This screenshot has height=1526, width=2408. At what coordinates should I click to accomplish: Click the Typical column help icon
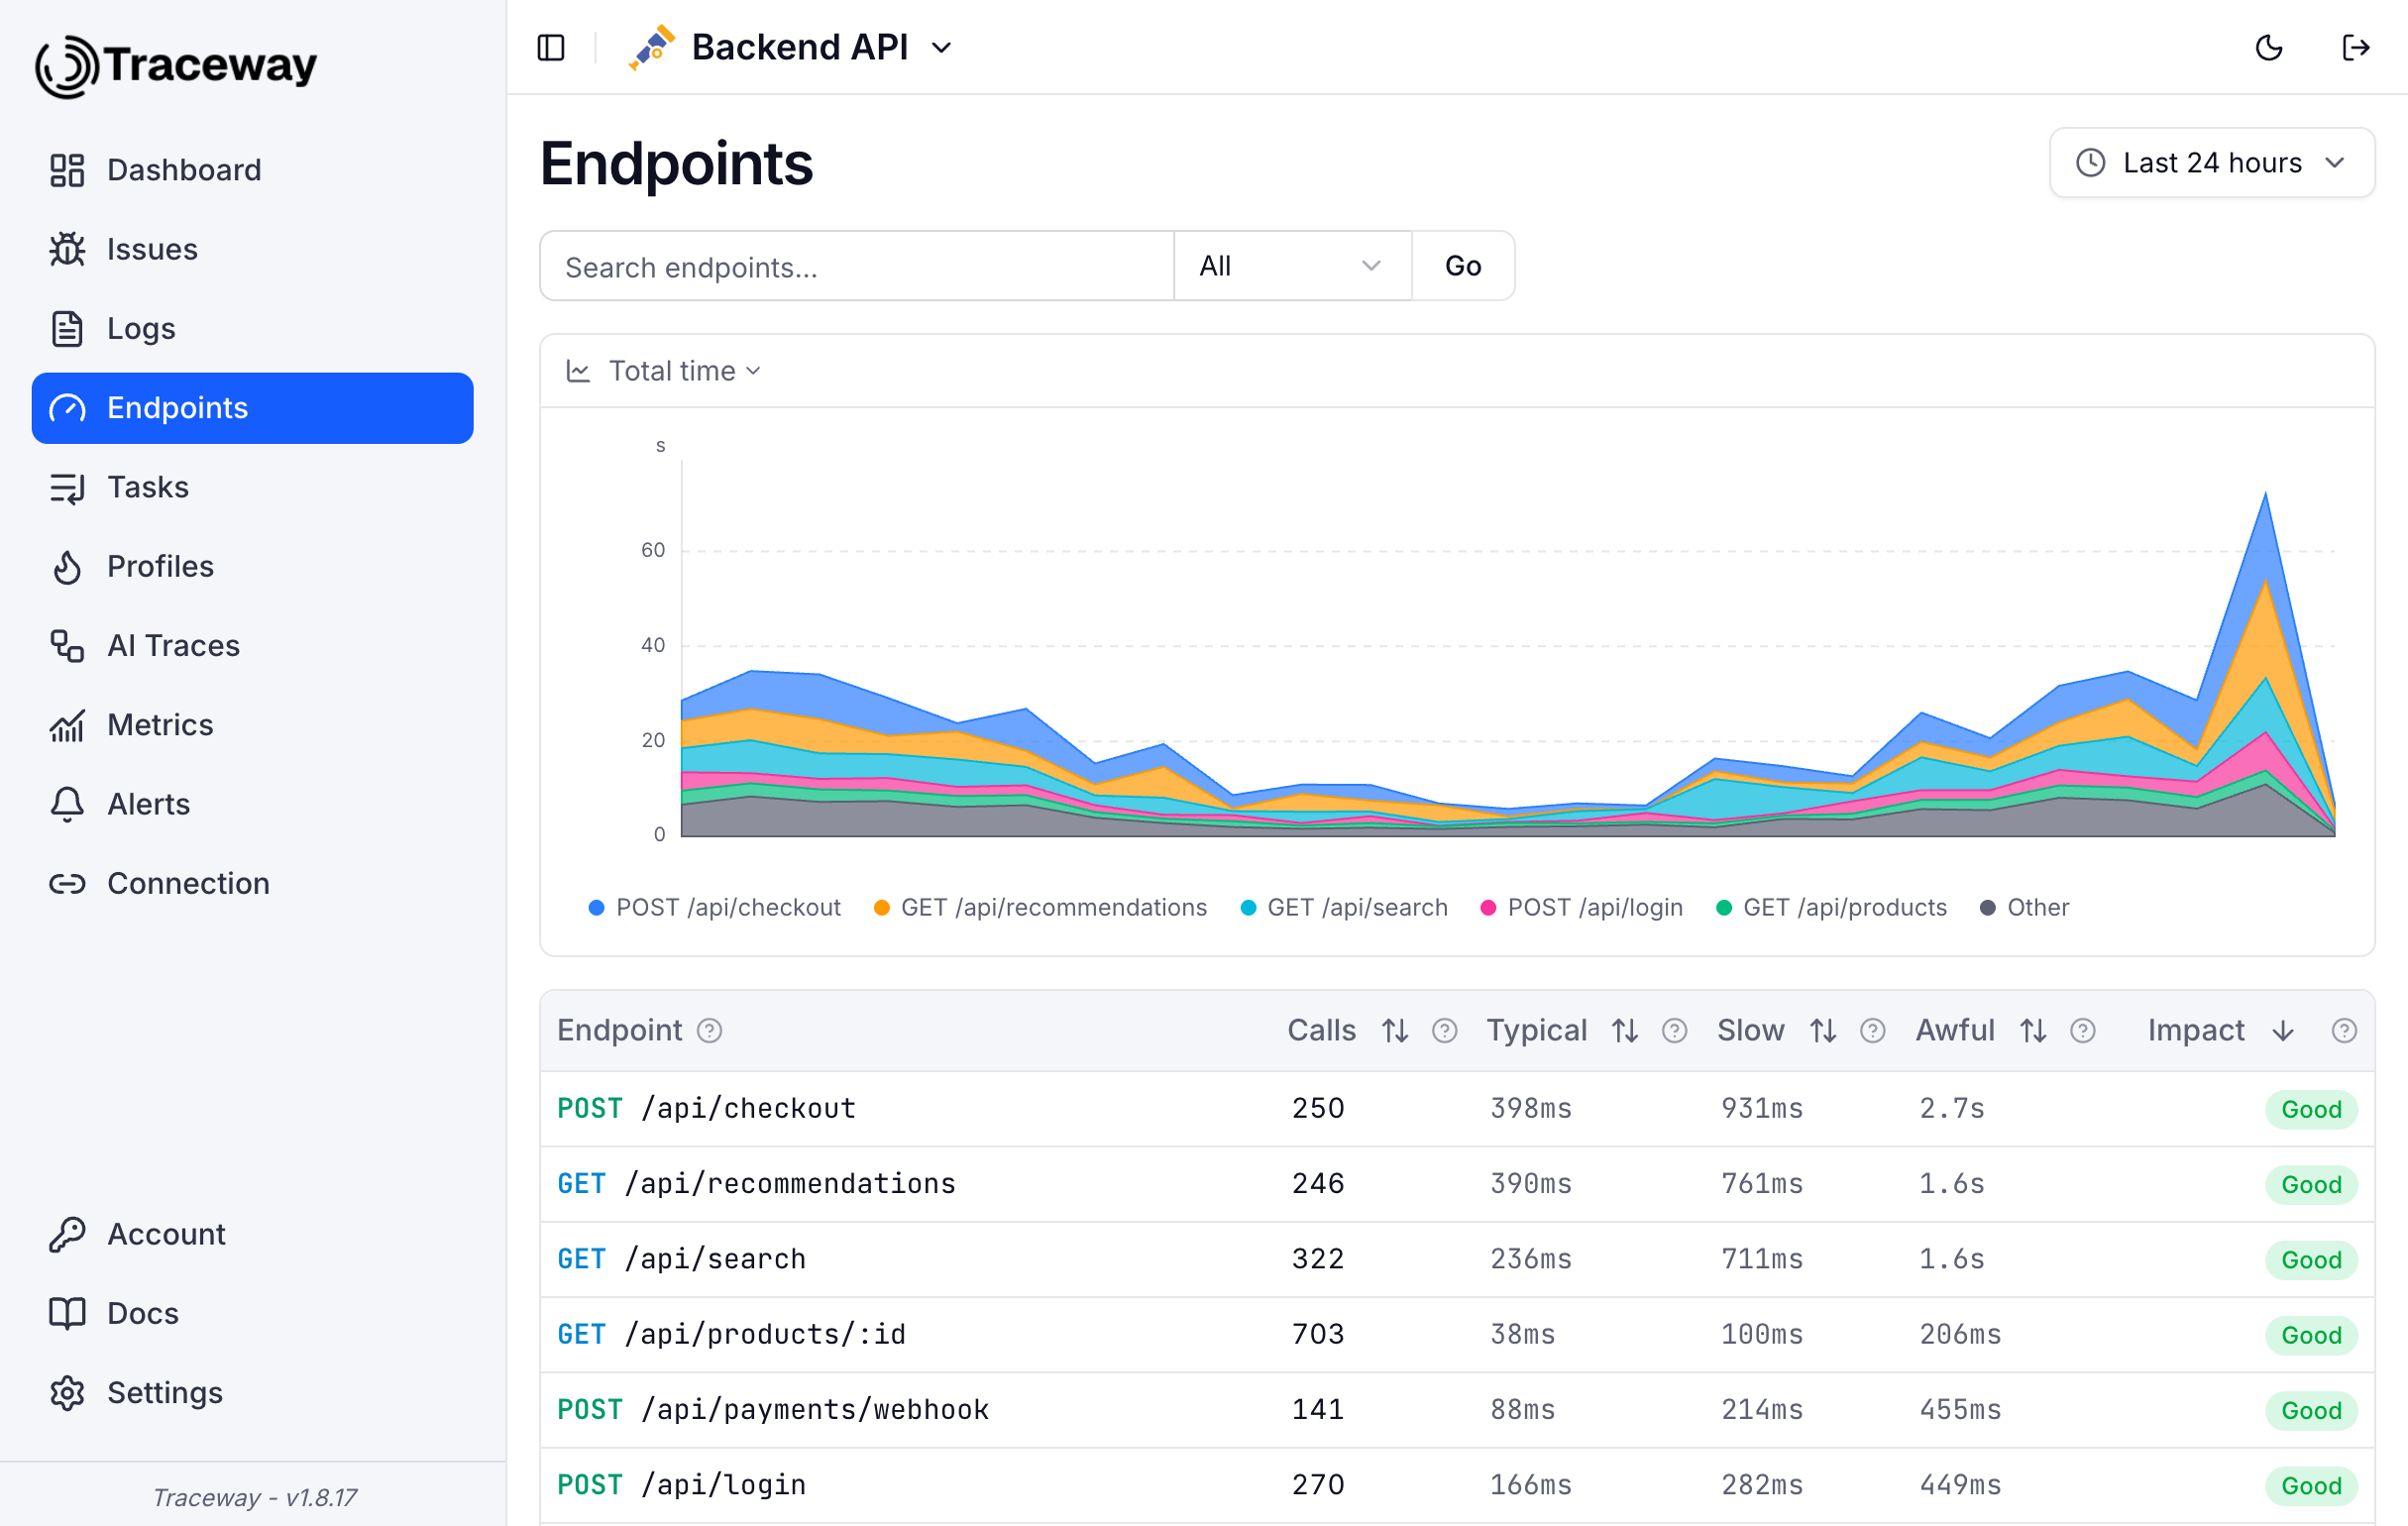(1674, 1030)
